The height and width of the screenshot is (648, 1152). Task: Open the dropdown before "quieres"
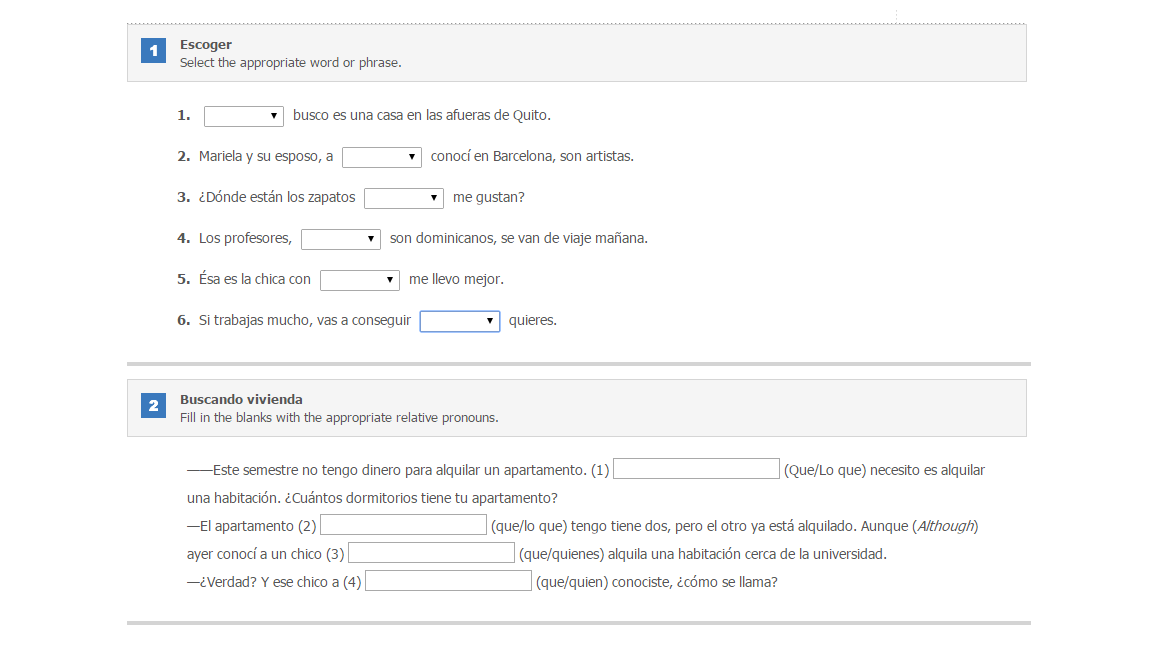[x=460, y=322]
